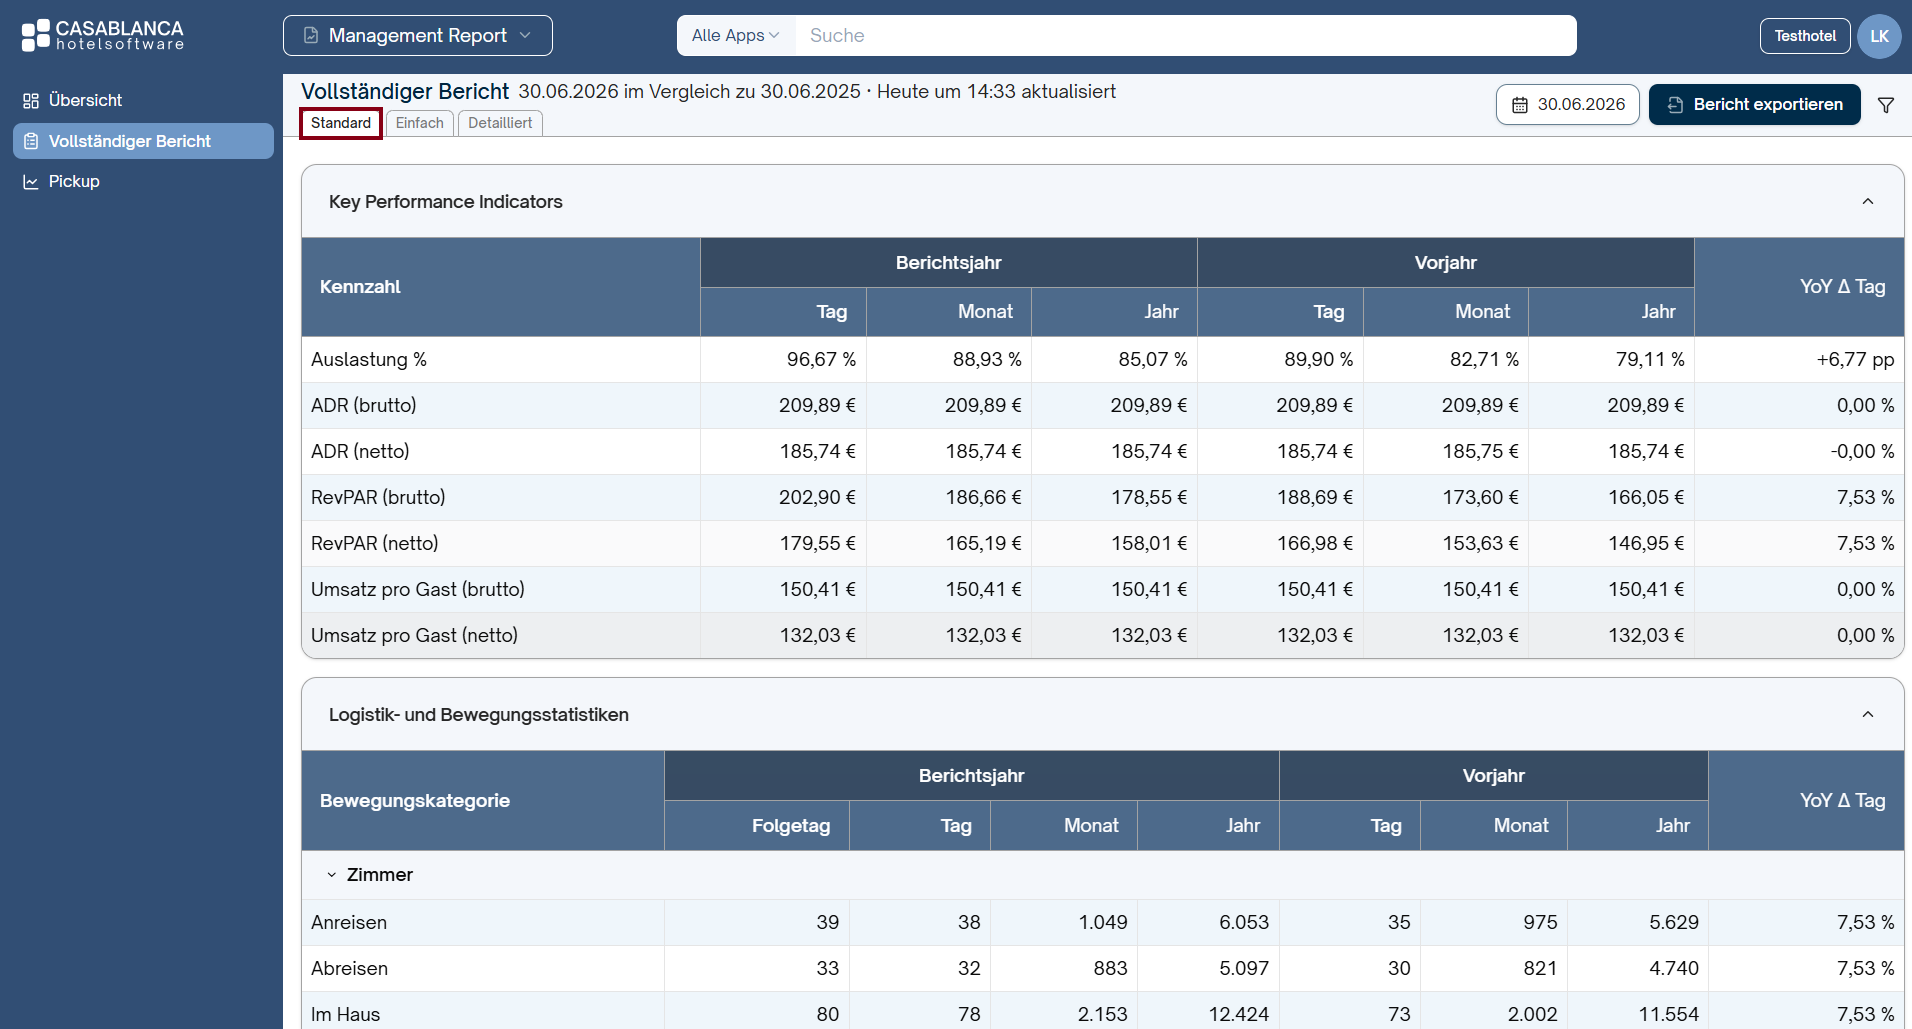Switch to the Detailliert tab
The height and width of the screenshot is (1029, 1912).
click(x=500, y=123)
